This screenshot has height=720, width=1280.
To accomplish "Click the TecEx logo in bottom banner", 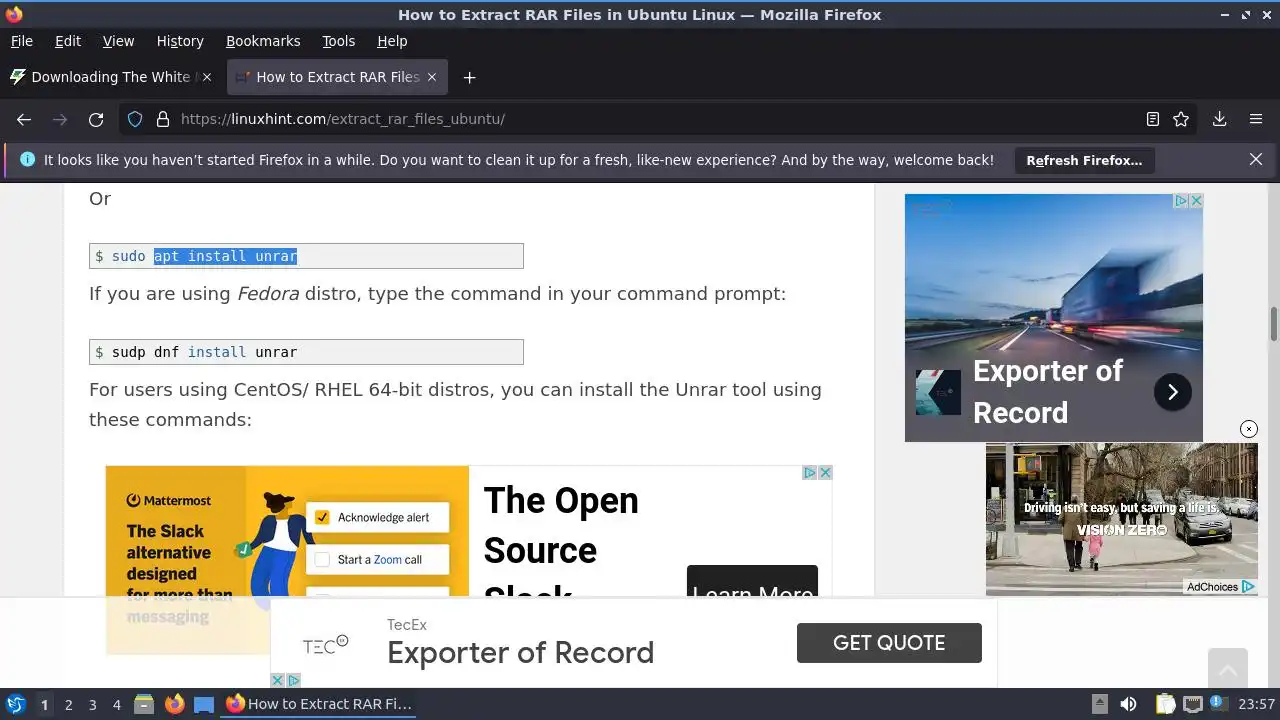I will click(x=325, y=646).
